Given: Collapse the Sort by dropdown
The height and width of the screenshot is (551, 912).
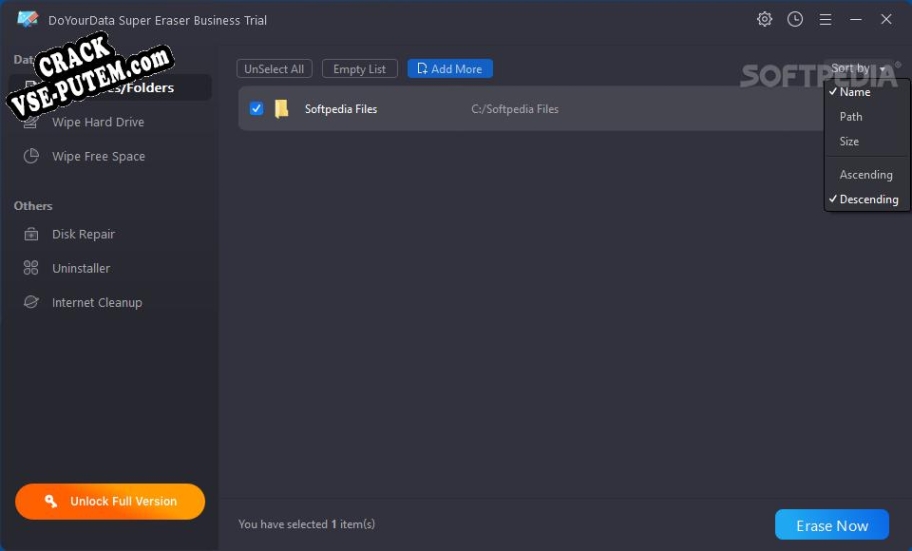Looking at the screenshot, I should pos(858,69).
